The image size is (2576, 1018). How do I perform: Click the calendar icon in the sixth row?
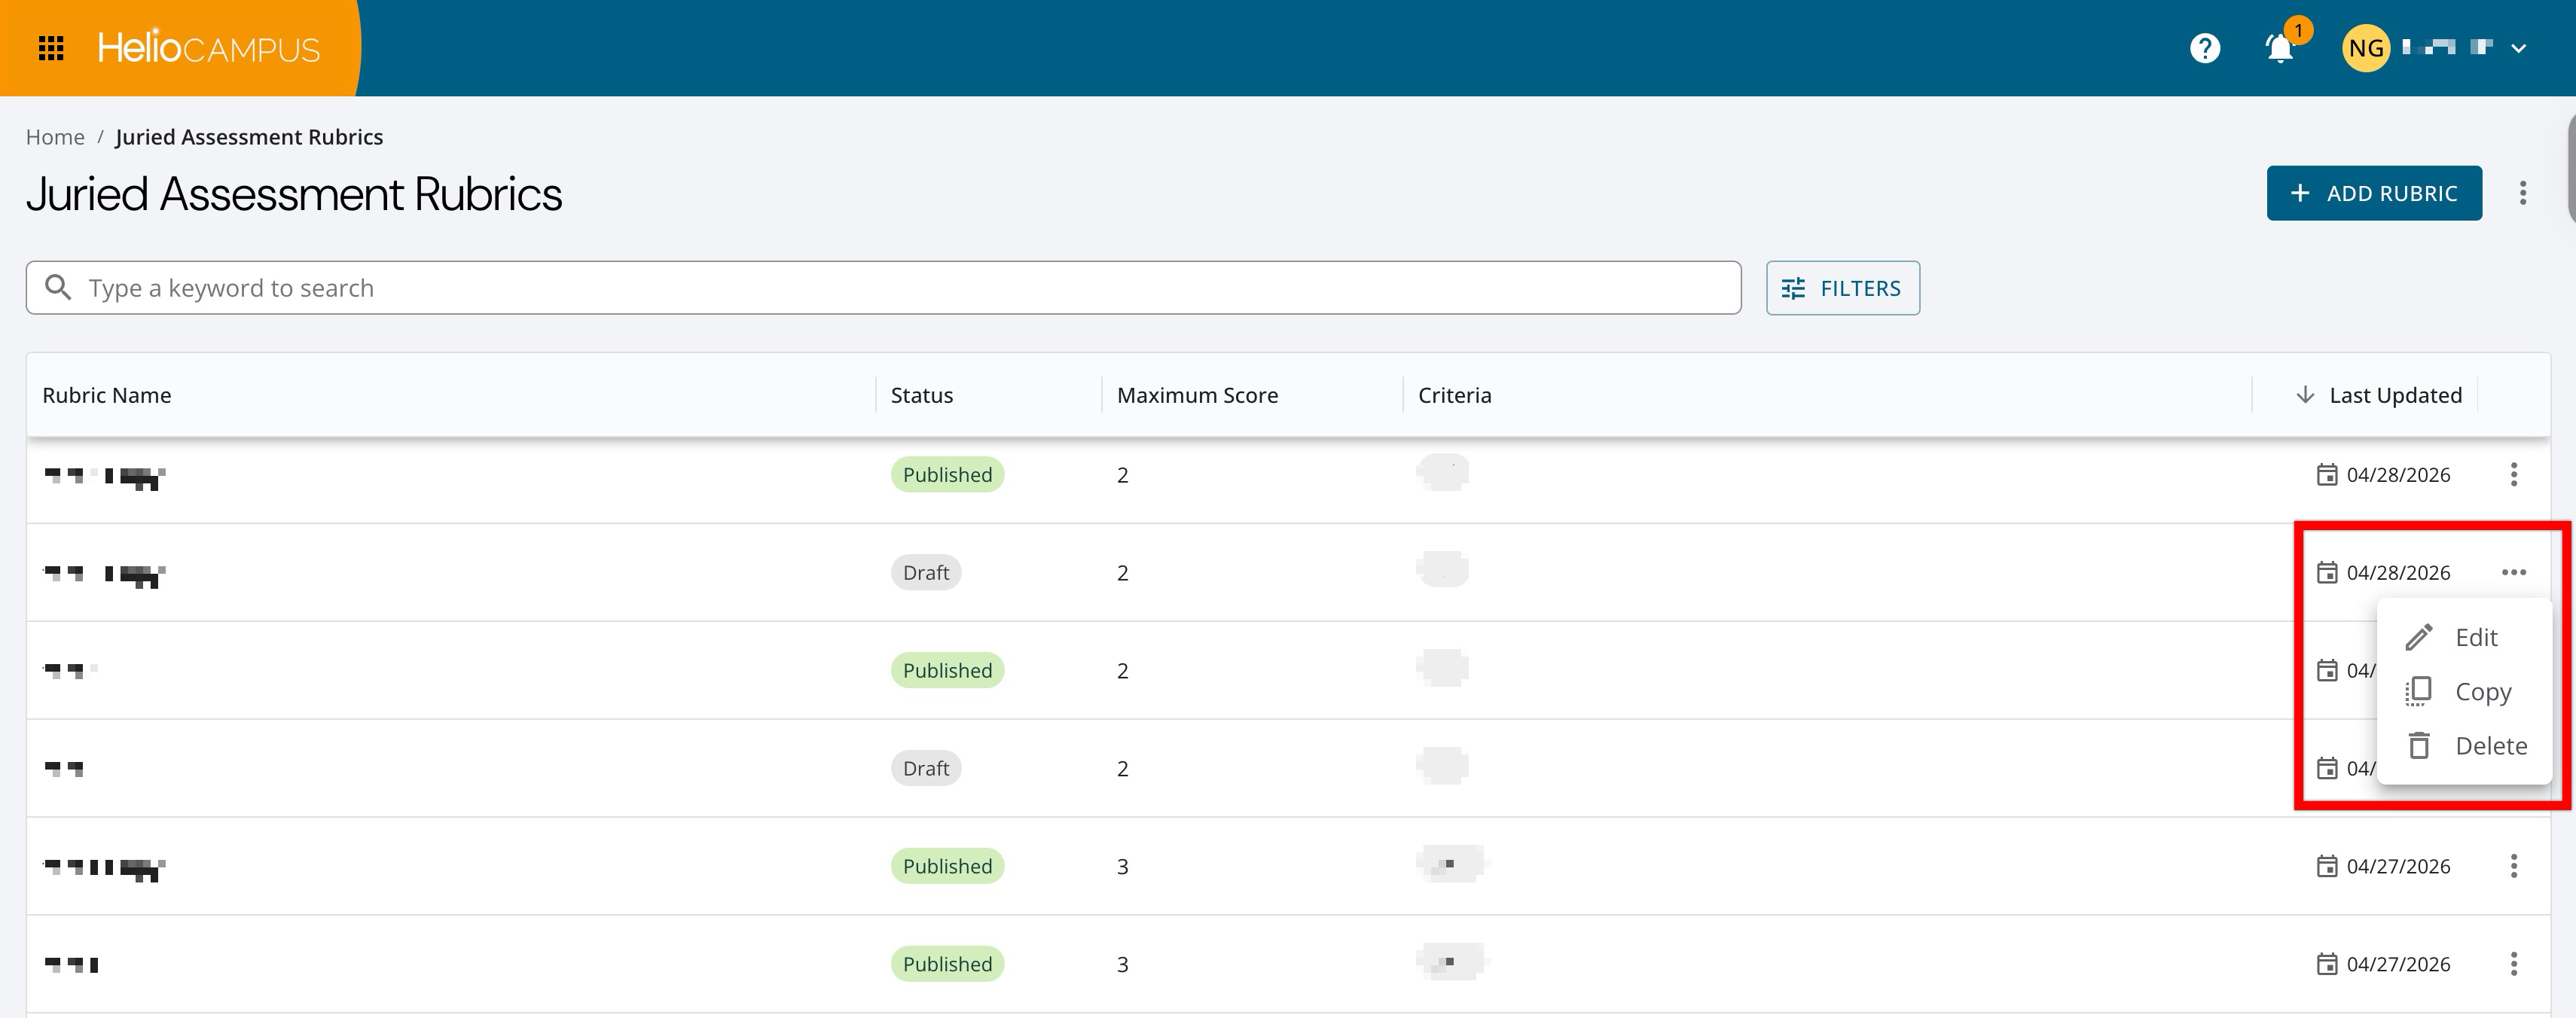pos(2327,964)
